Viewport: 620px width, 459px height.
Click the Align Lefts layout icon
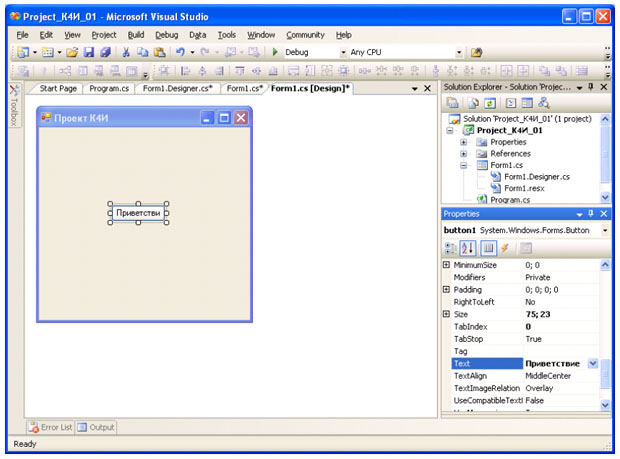point(185,71)
